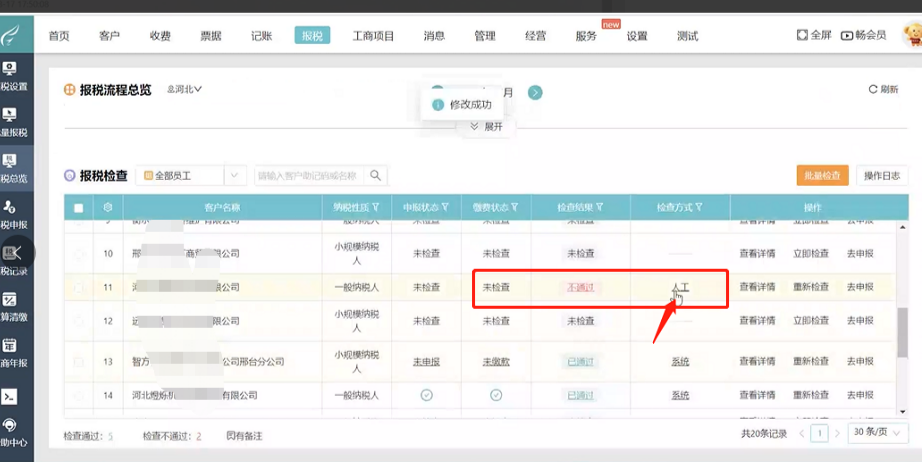The width and height of the screenshot is (922, 462).
Task: Click the 操作日志 button
Action: click(x=882, y=175)
